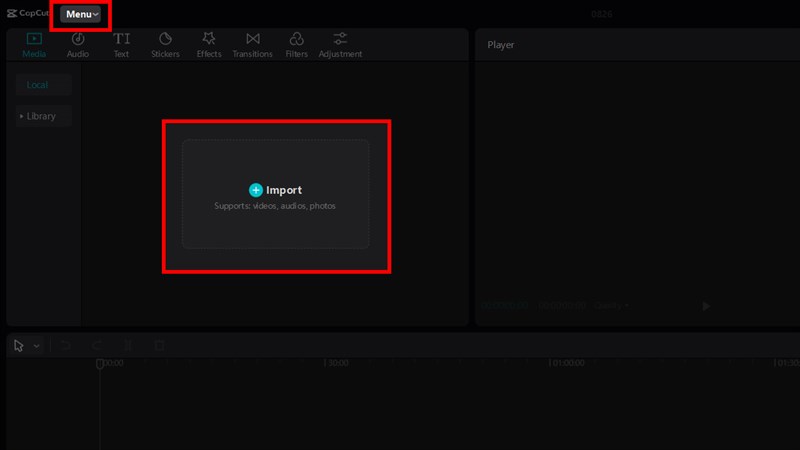The height and width of the screenshot is (450, 800).
Task: Open the cursor mode dropdown arrow
Action: 37,346
